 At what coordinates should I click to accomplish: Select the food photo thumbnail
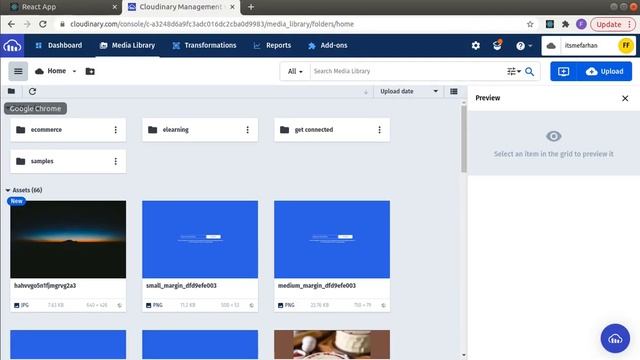point(332,344)
